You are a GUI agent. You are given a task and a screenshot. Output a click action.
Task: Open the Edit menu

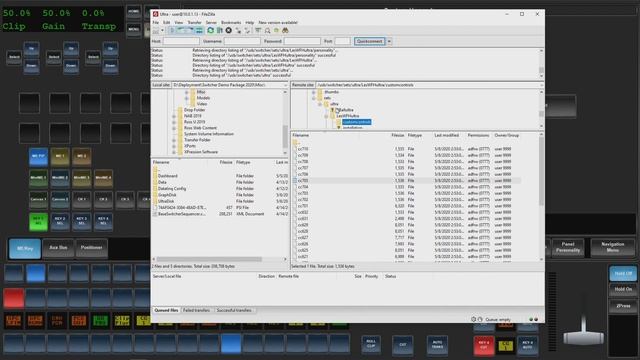(x=167, y=22)
